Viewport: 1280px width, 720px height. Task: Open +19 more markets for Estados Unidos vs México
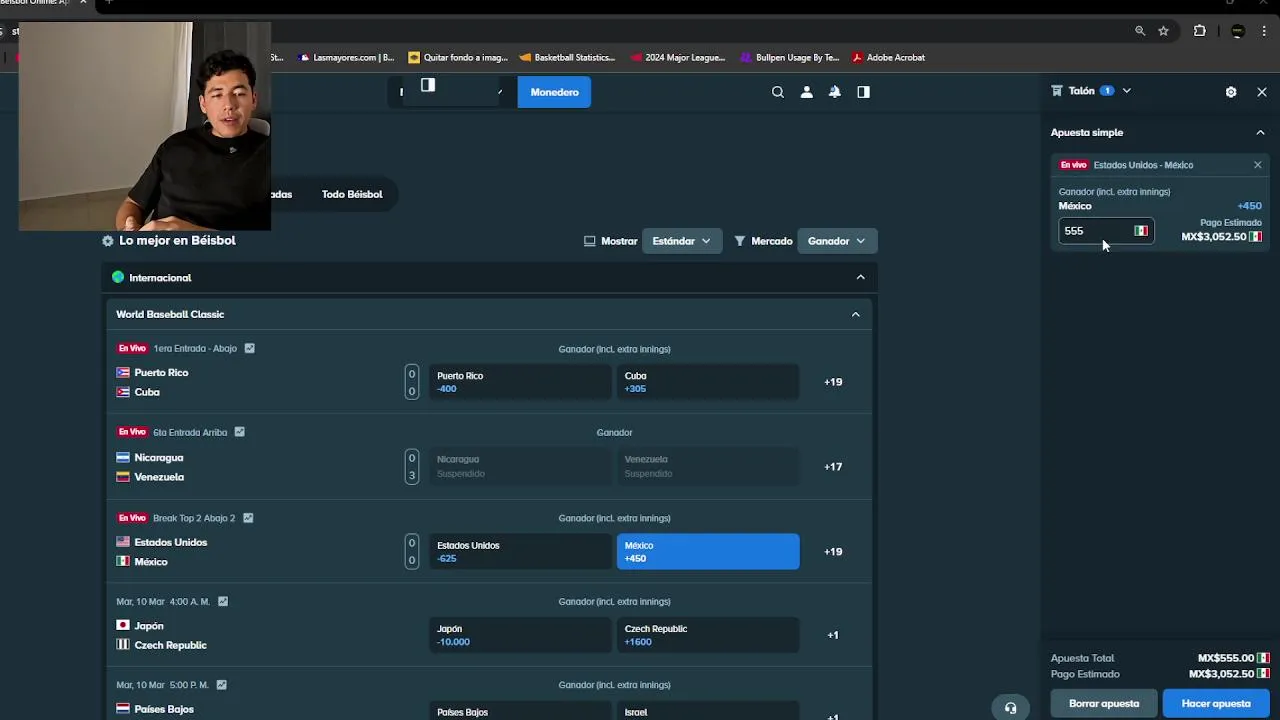tap(833, 552)
